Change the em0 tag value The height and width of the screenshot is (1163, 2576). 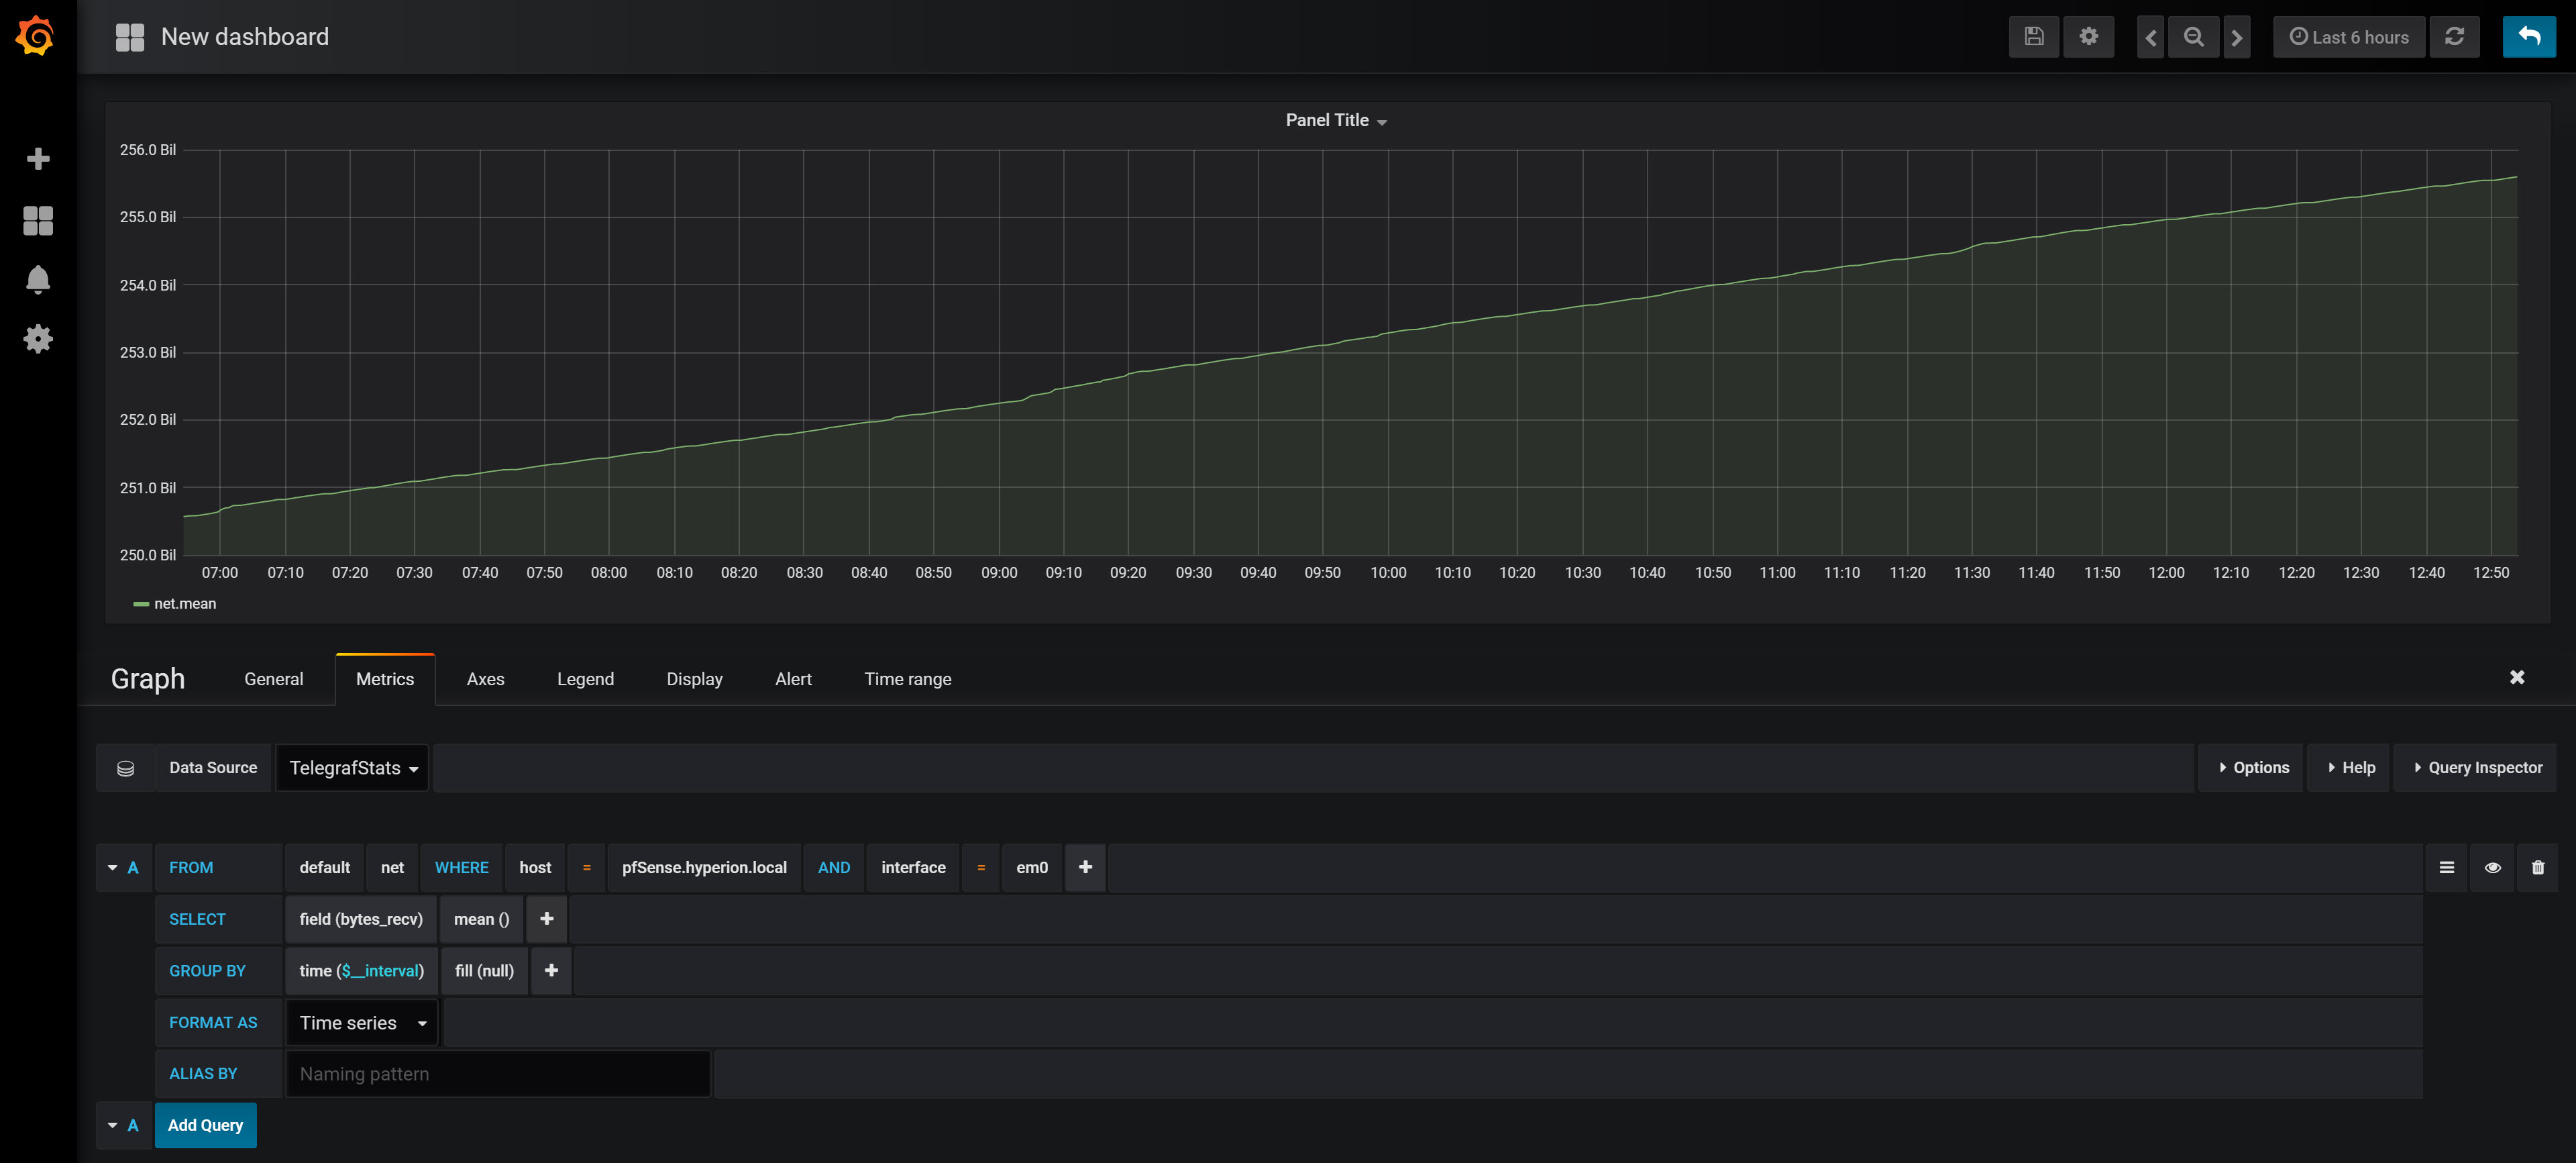pyautogui.click(x=1031, y=868)
